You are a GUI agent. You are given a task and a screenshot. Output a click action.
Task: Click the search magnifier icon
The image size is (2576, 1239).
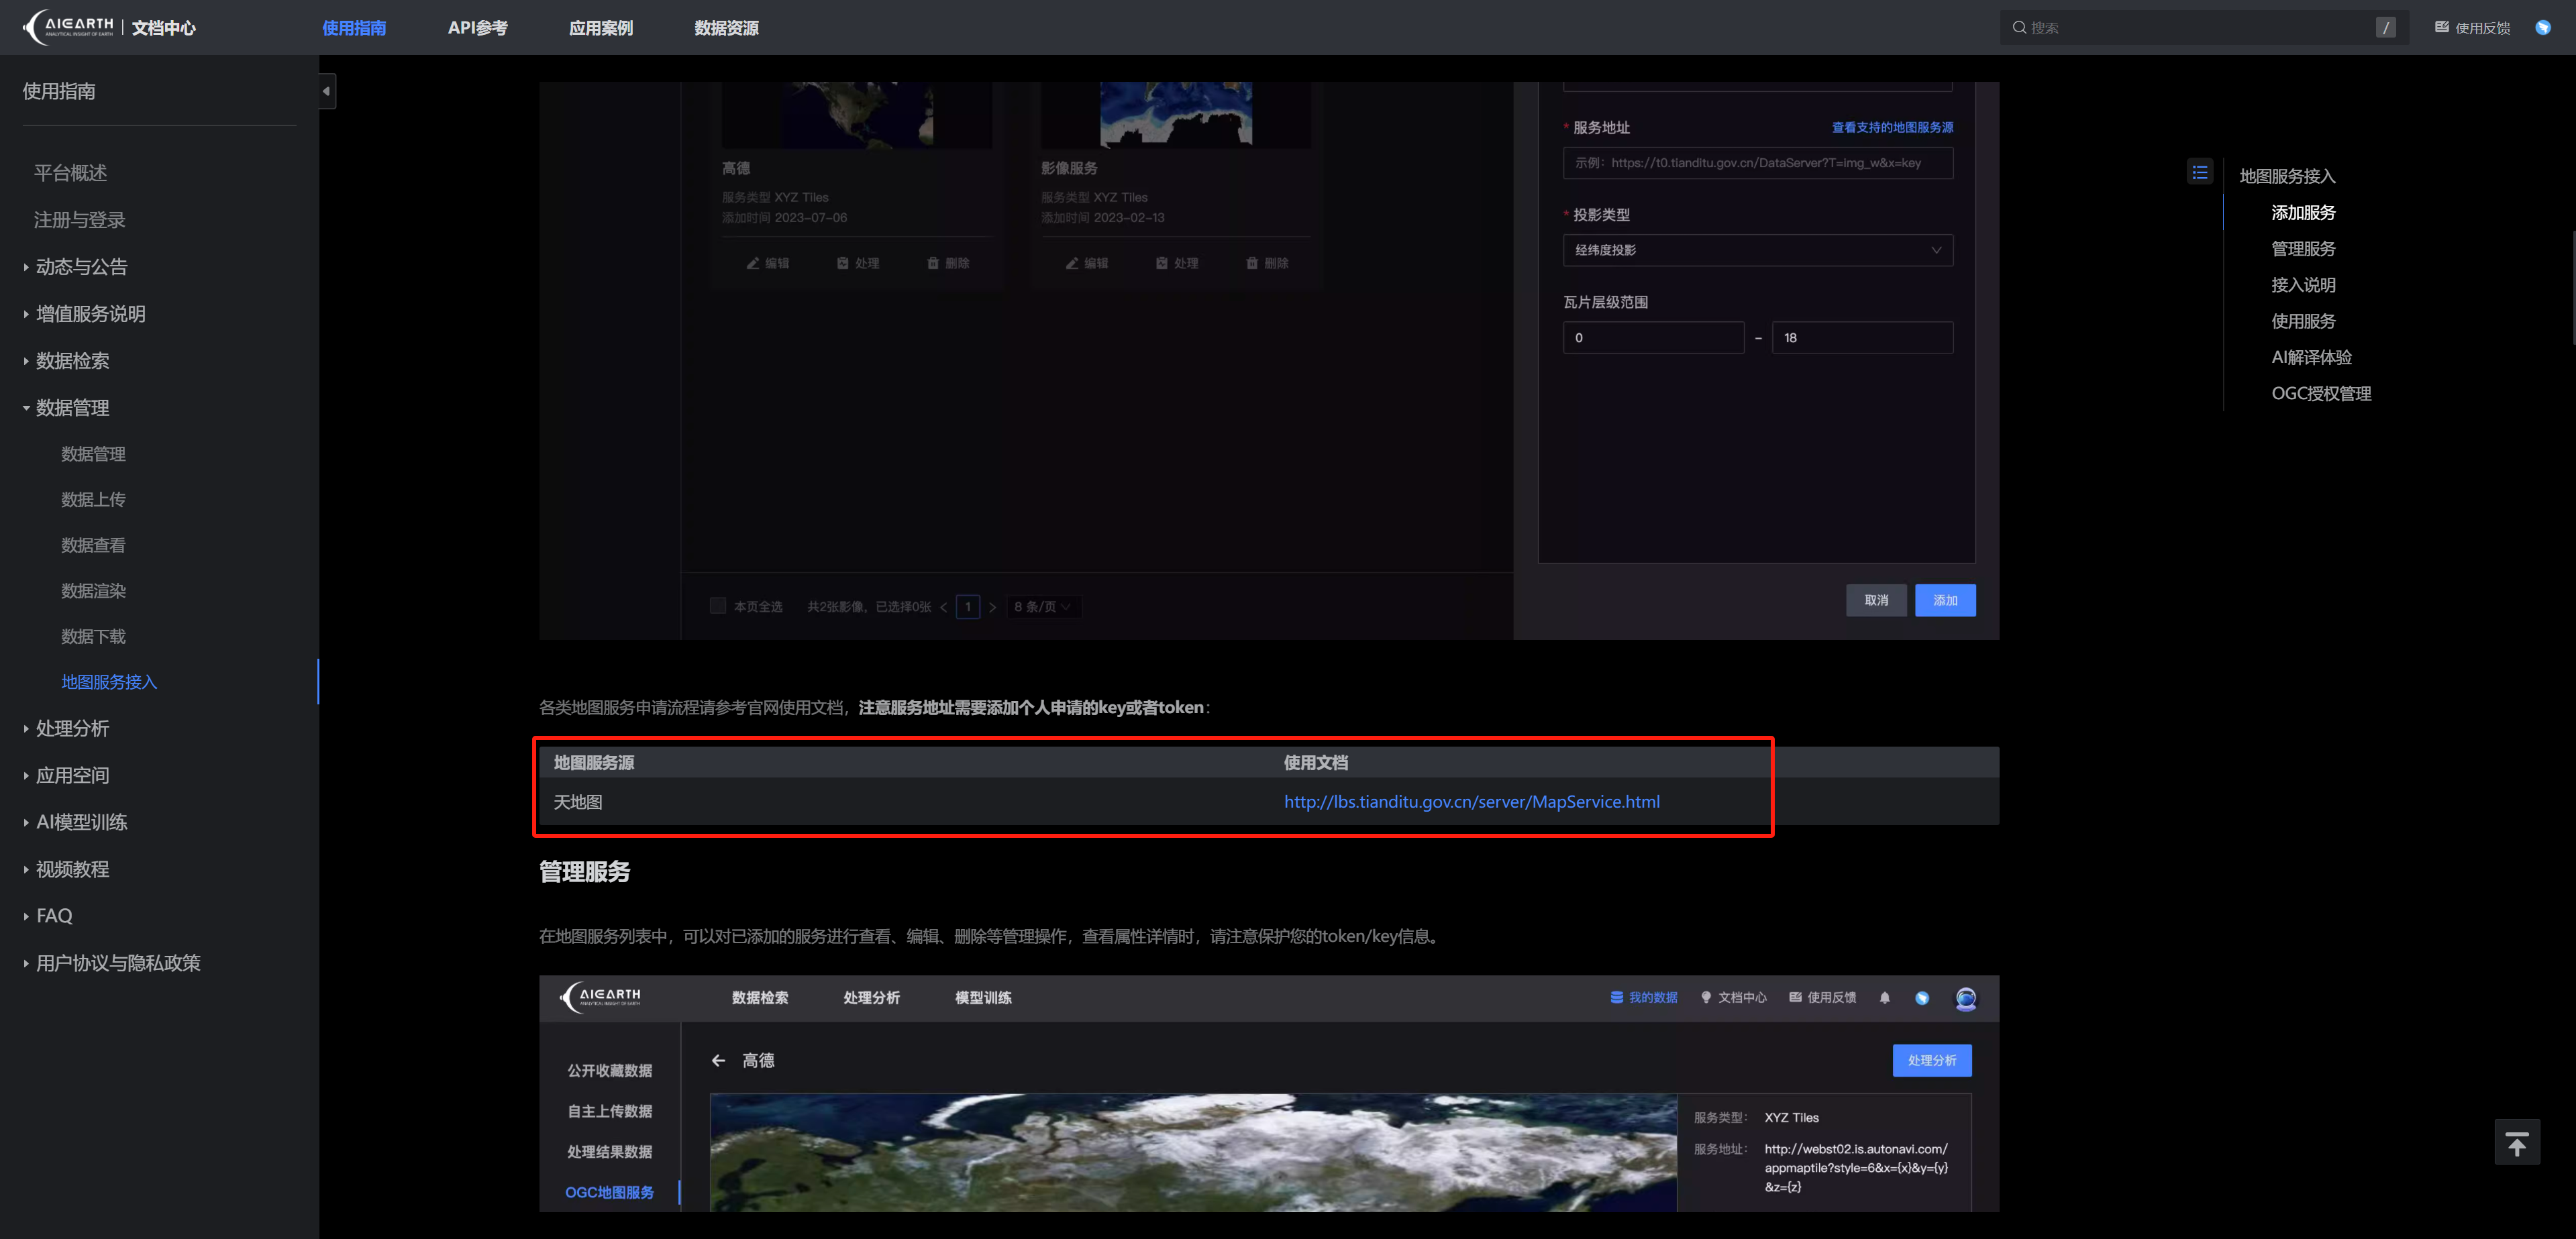(x=2019, y=28)
